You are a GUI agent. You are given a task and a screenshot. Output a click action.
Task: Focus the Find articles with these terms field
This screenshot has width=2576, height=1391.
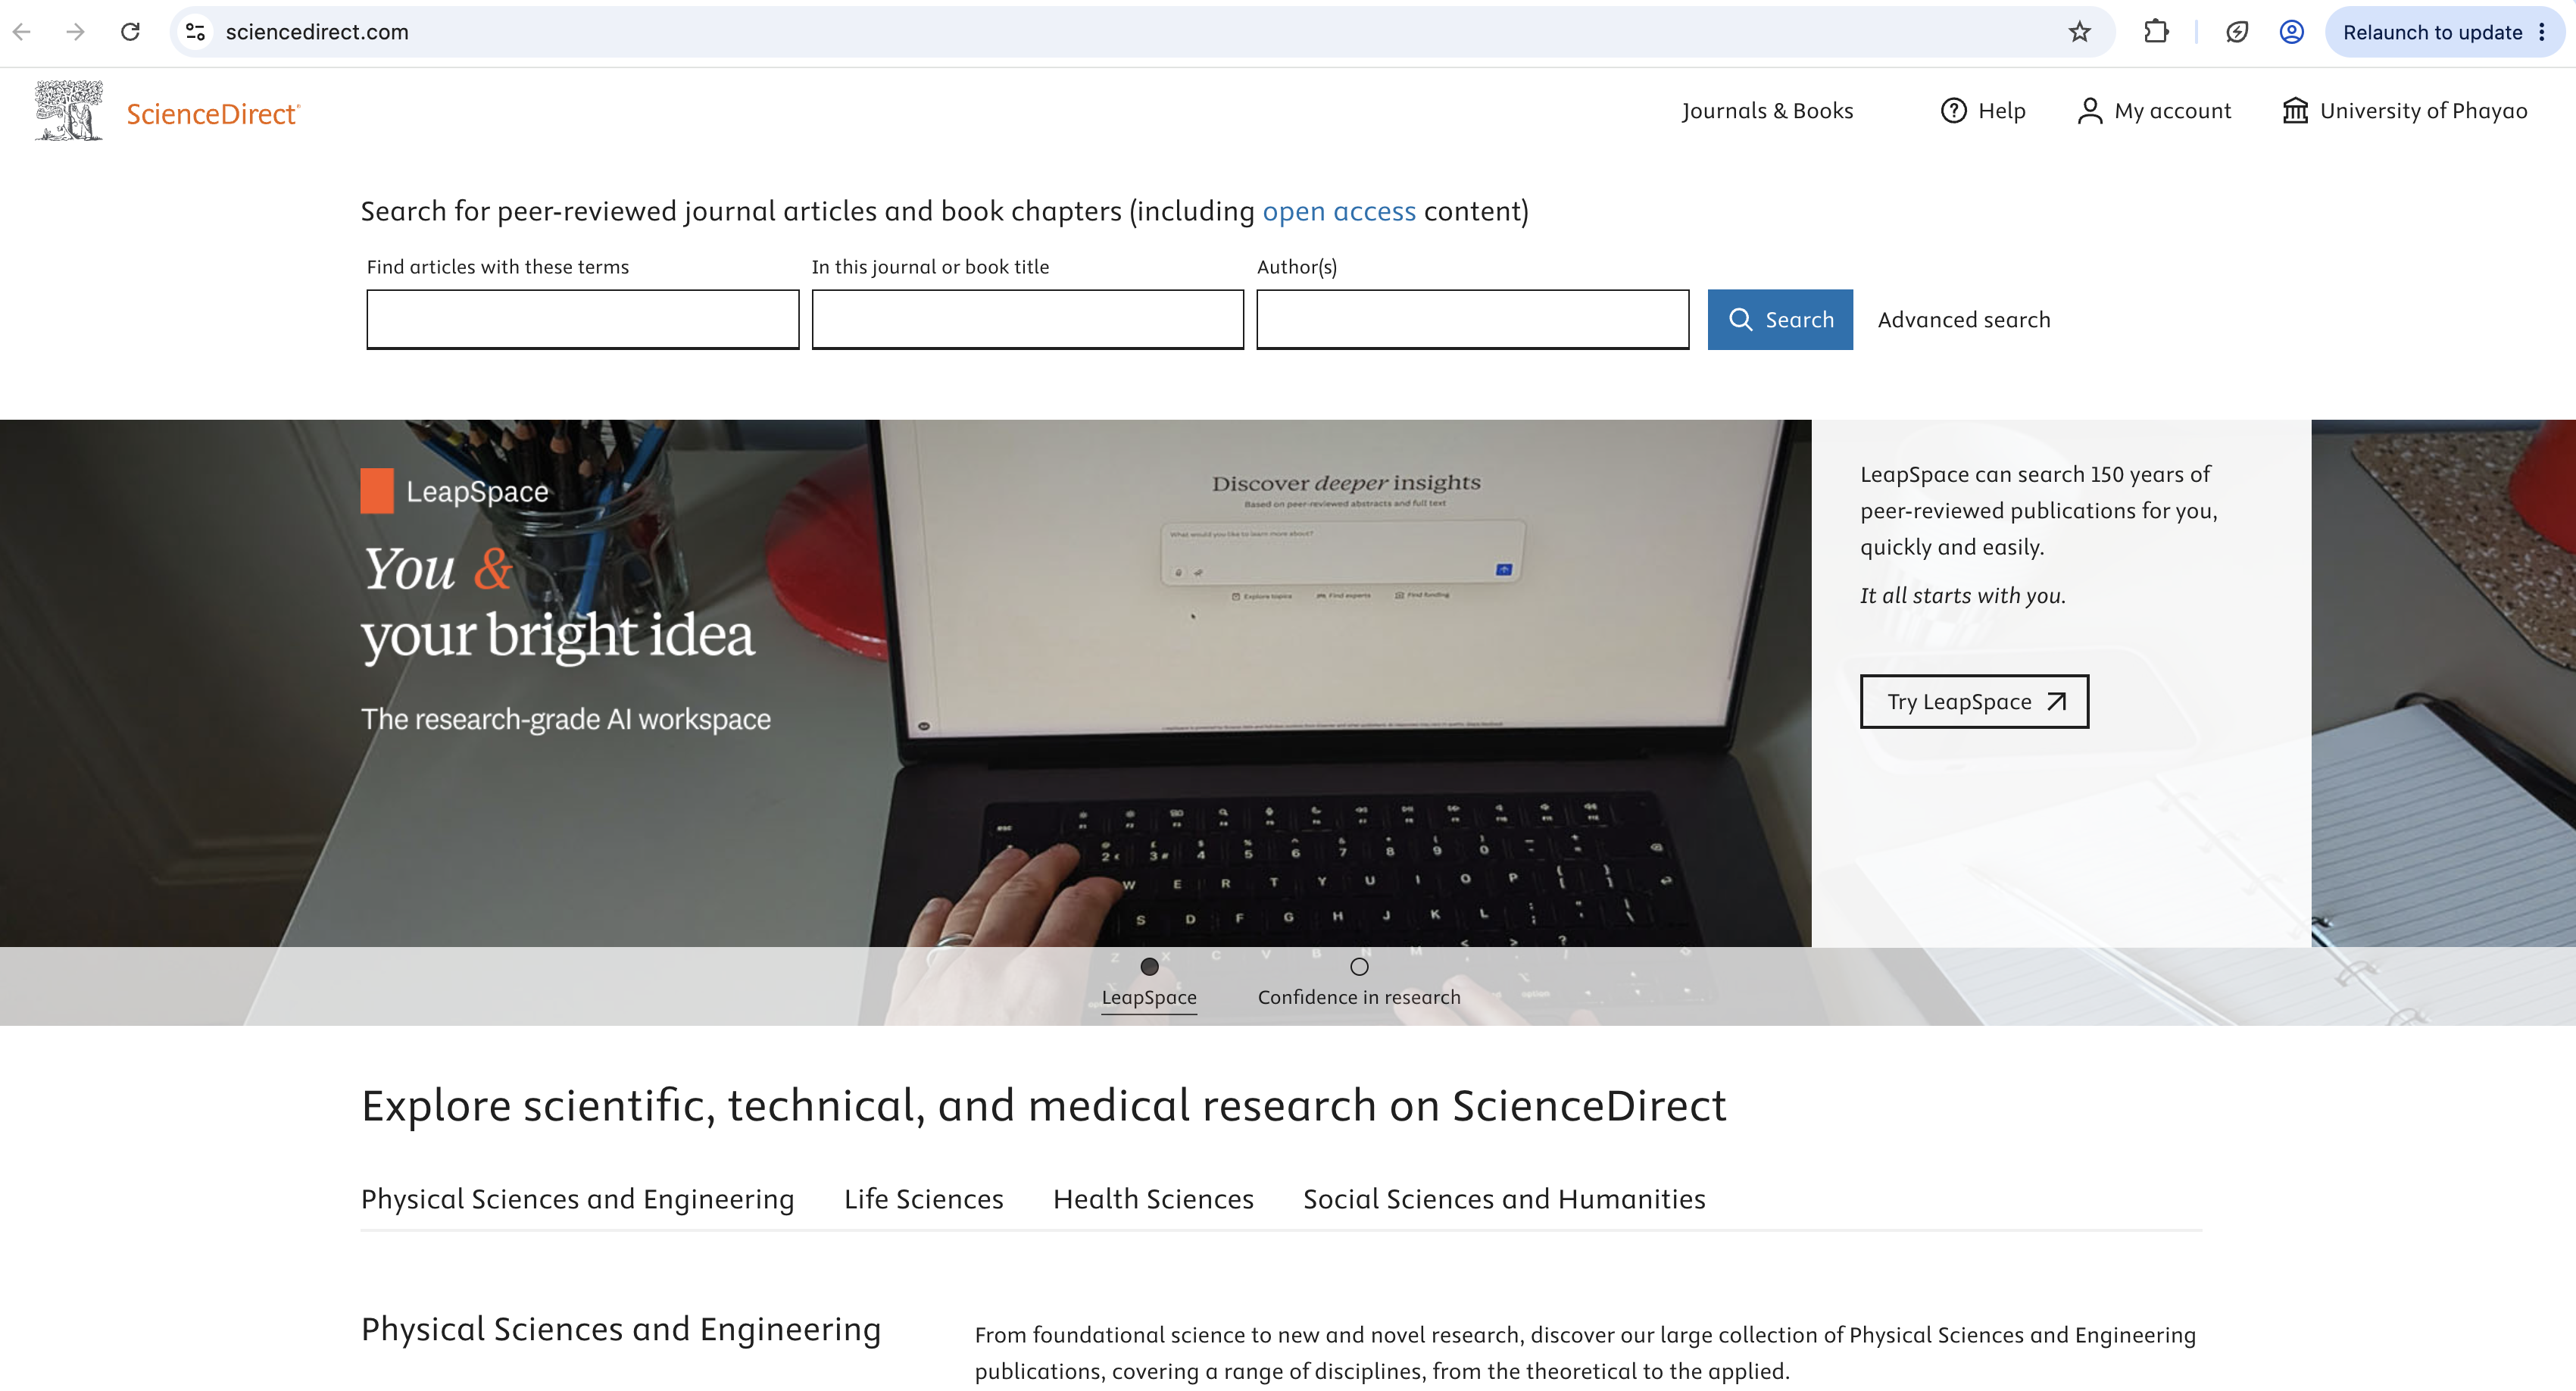[583, 320]
